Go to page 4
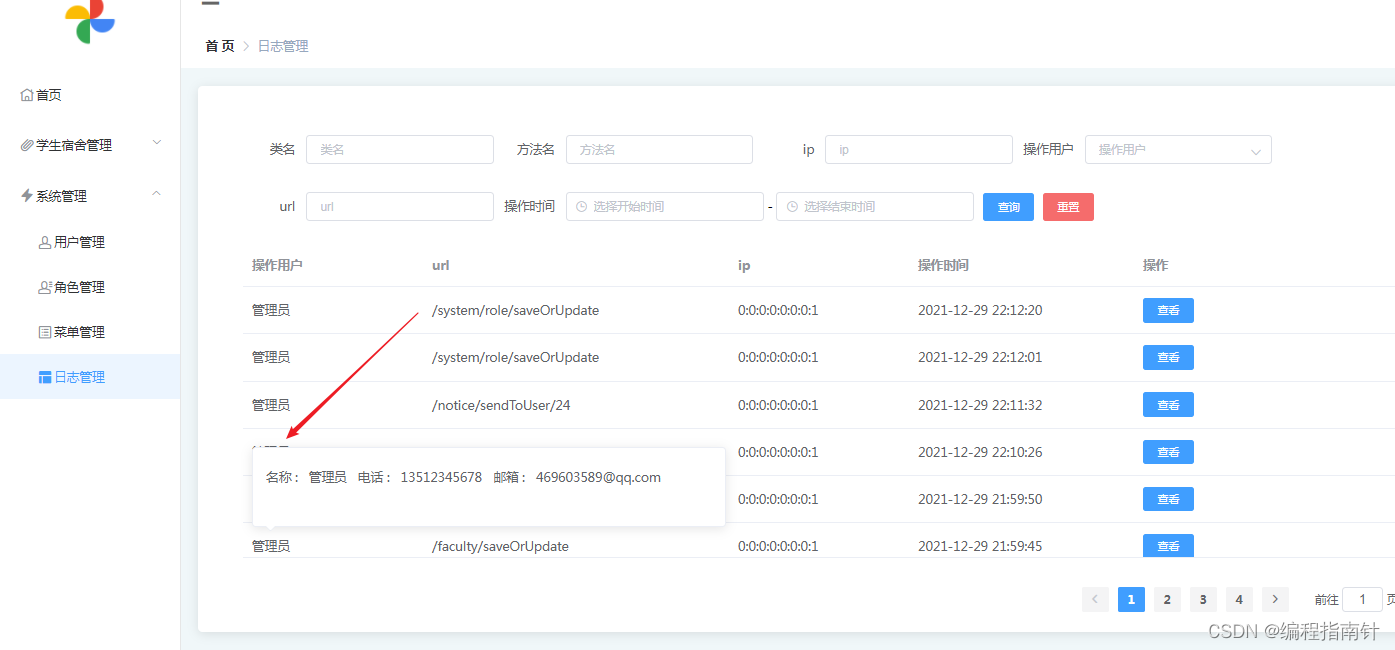The image size is (1395, 650). 1239,599
